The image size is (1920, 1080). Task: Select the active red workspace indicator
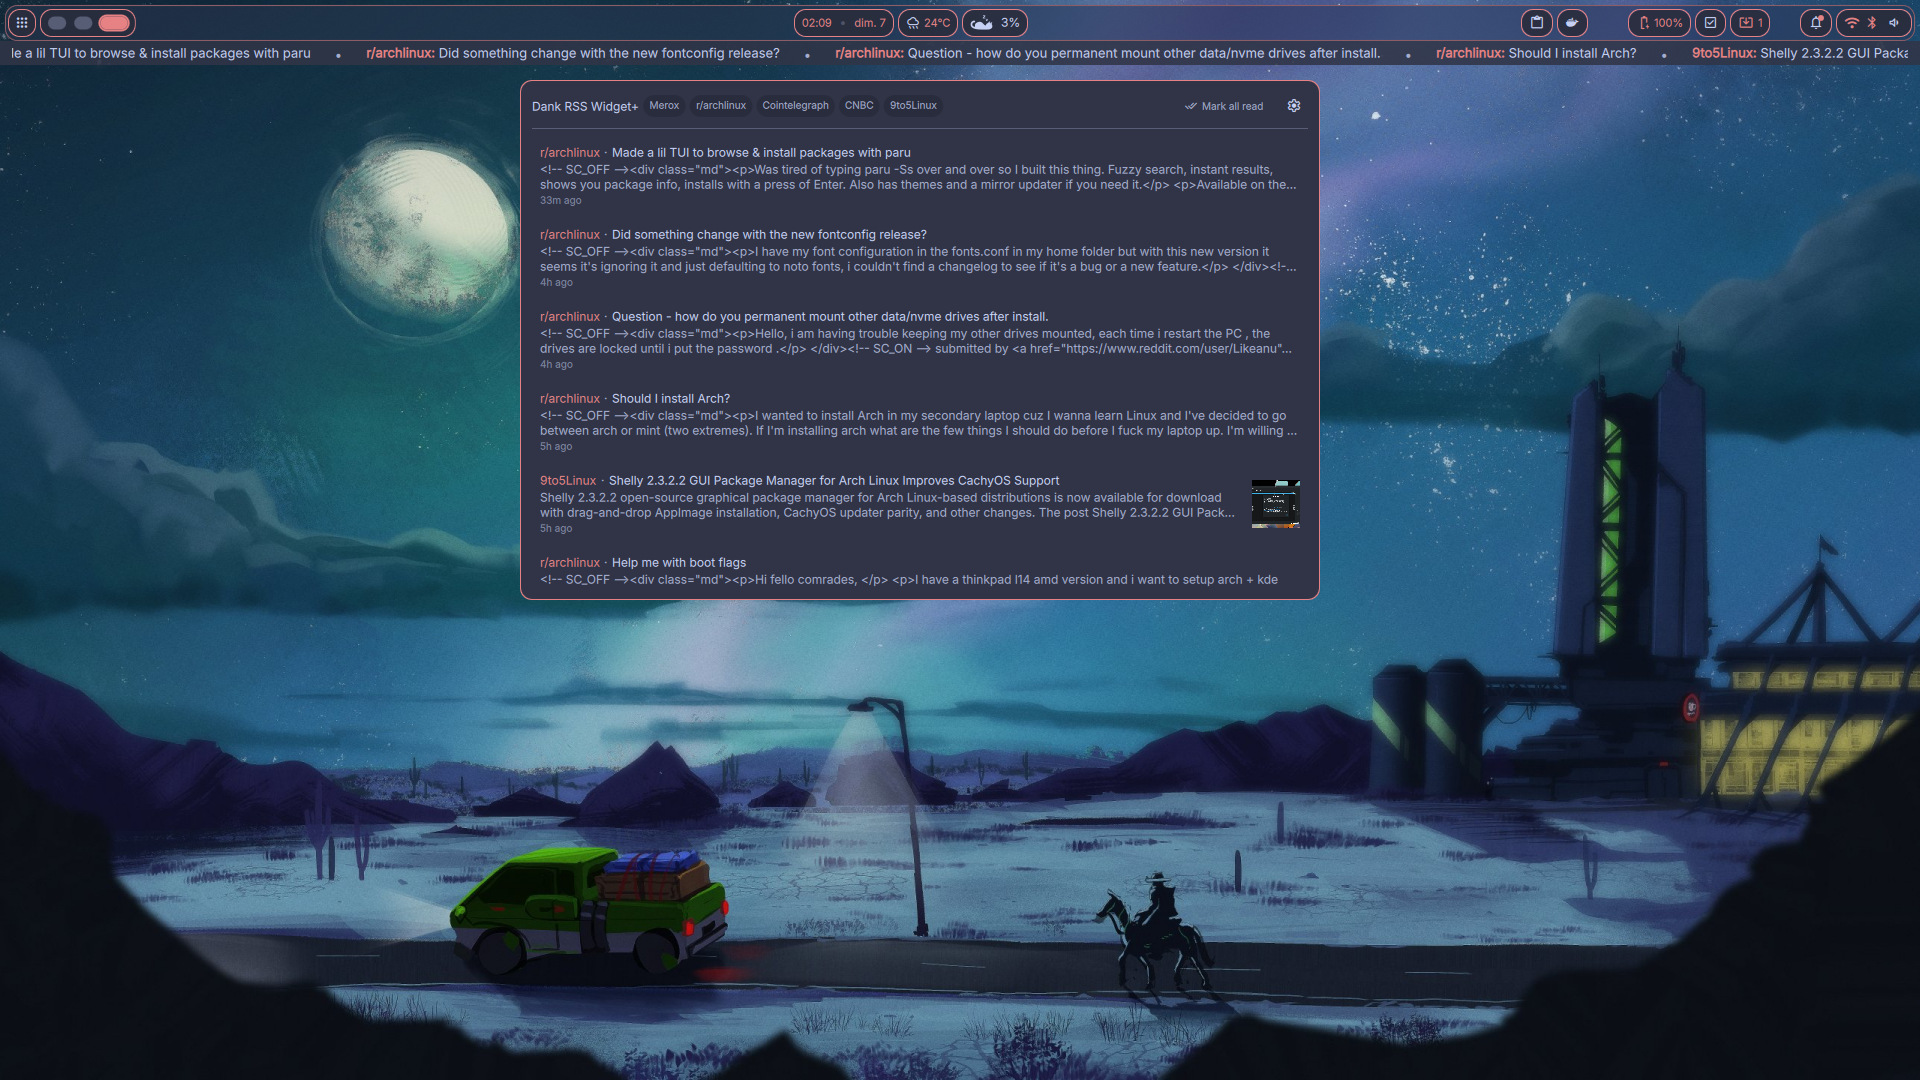[114, 23]
